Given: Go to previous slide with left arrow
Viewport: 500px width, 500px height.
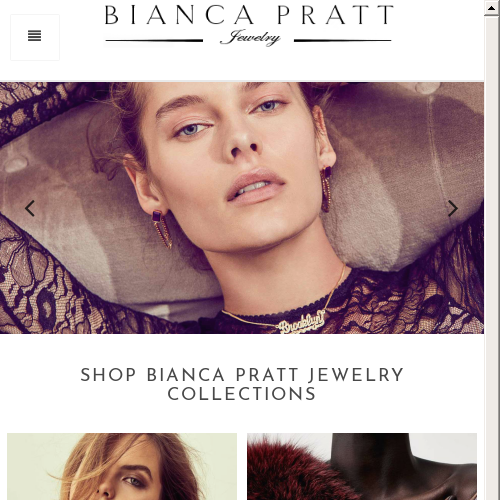Looking at the screenshot, I should click(x=30, y=208).
